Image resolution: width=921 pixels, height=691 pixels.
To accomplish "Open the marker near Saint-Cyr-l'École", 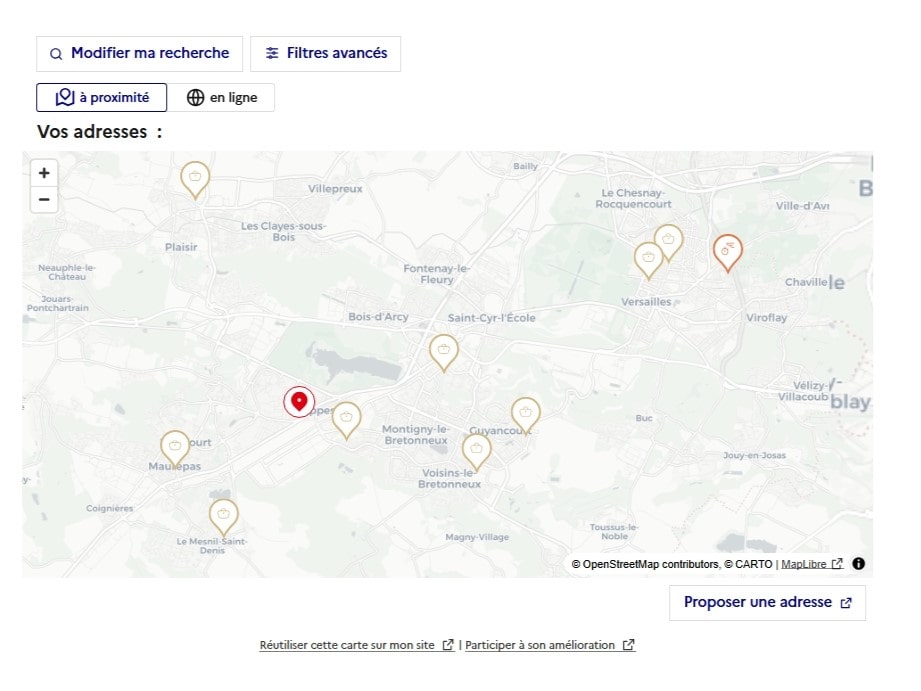I will tap(443, 351).
